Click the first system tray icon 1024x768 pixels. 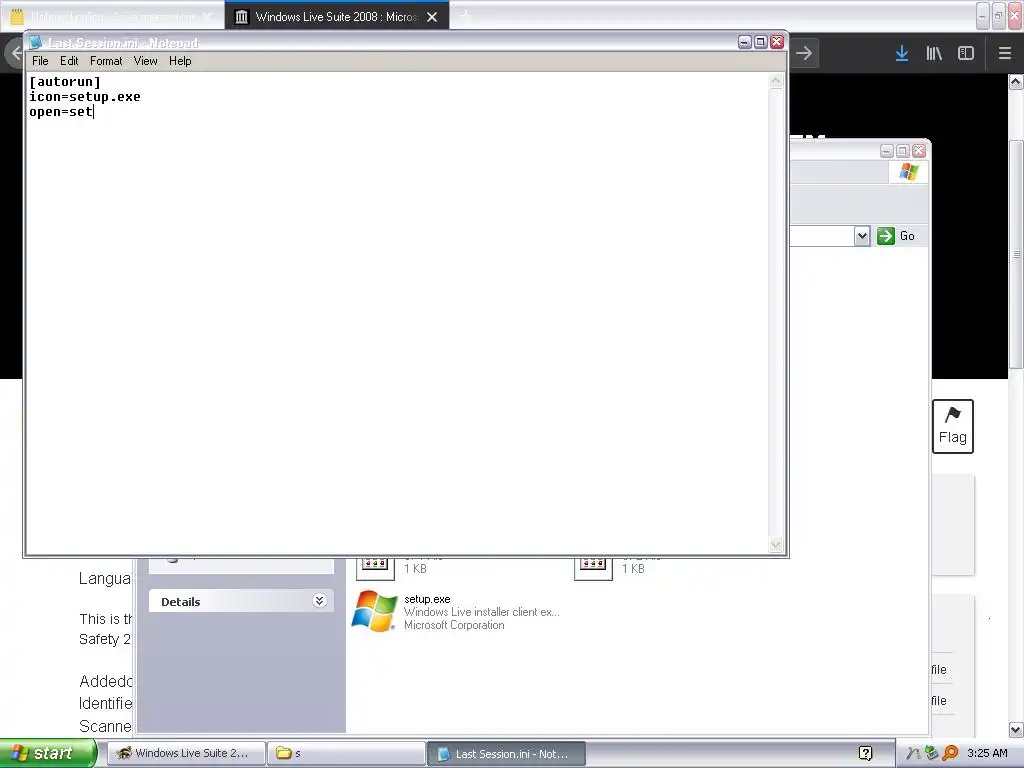coord(913,753)
